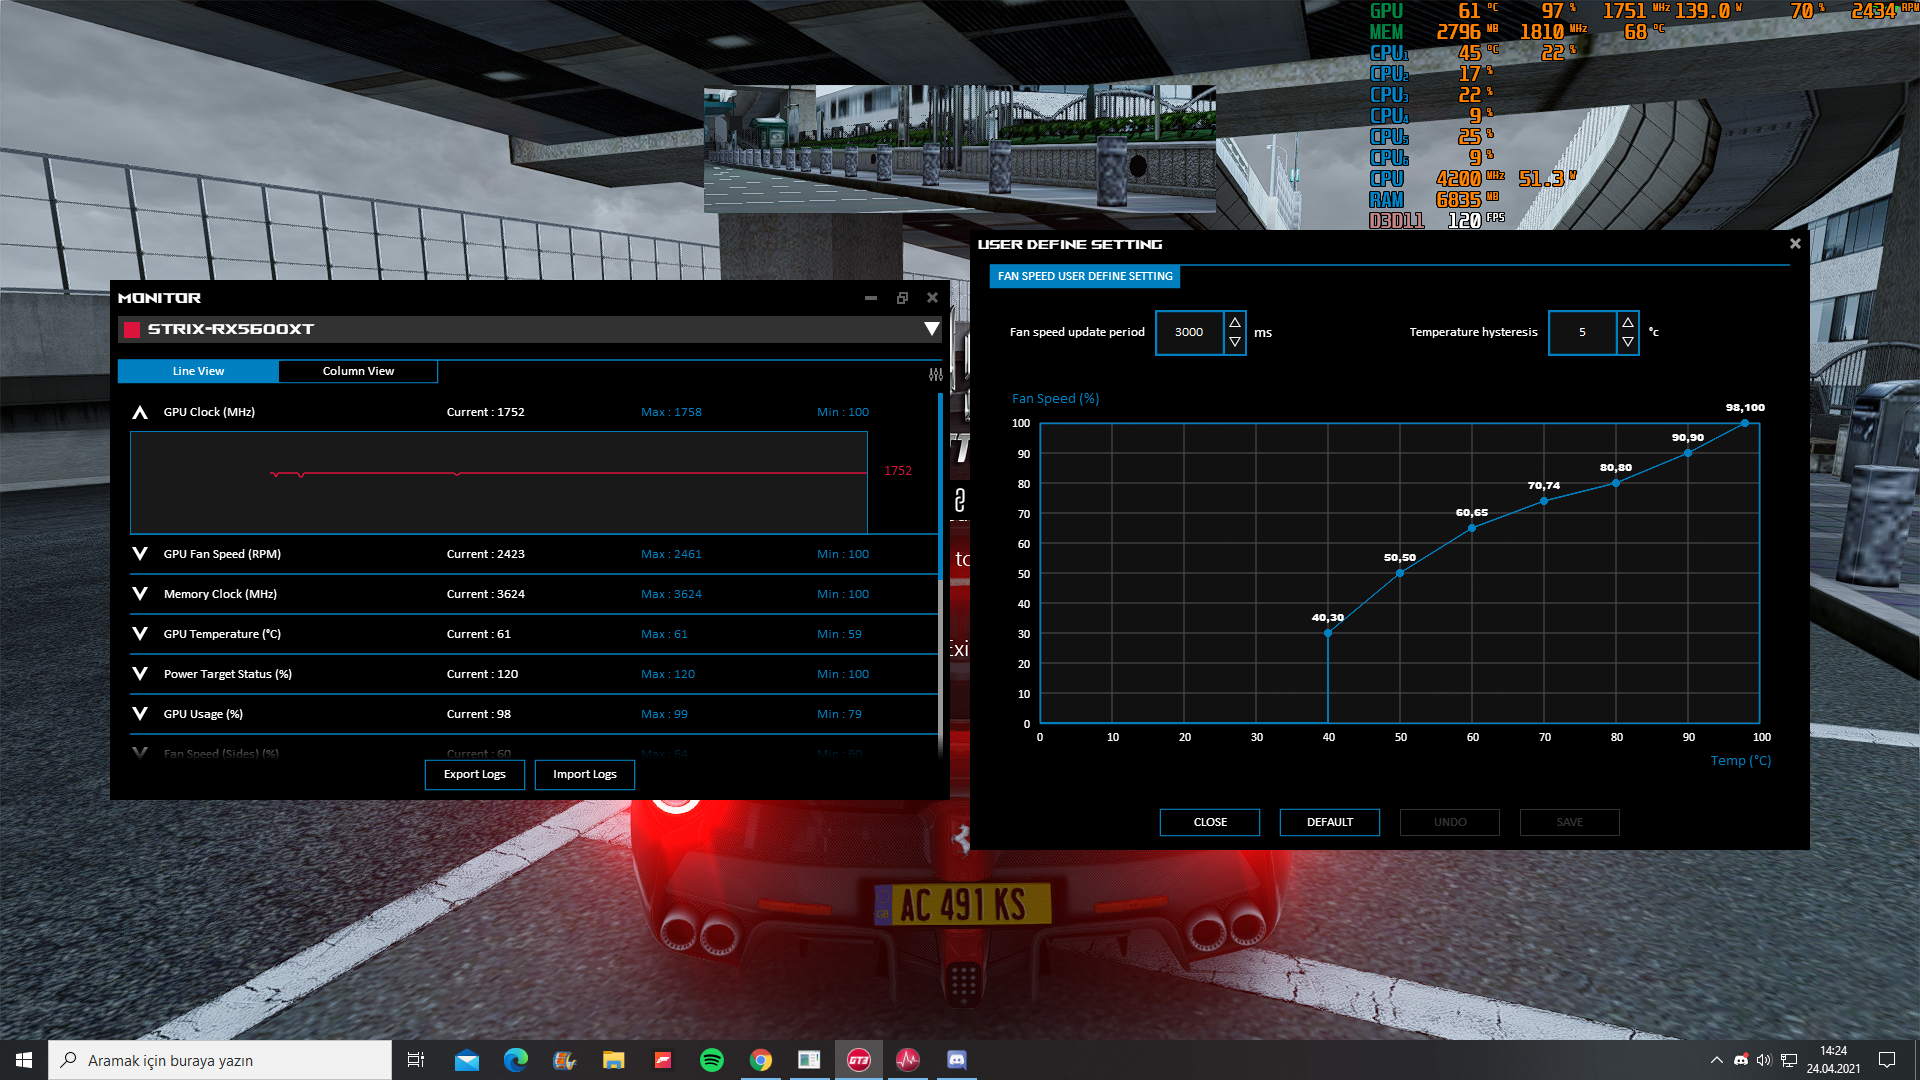Select the 60,65 fan curve point
Viewport: 1920px width, 1080px height.
pos(1472,528)
